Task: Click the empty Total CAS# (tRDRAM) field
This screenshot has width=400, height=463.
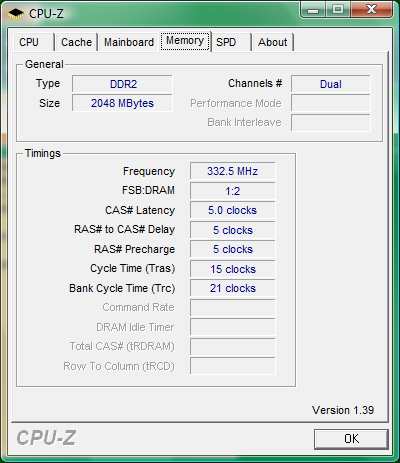Action: [233, 347]
